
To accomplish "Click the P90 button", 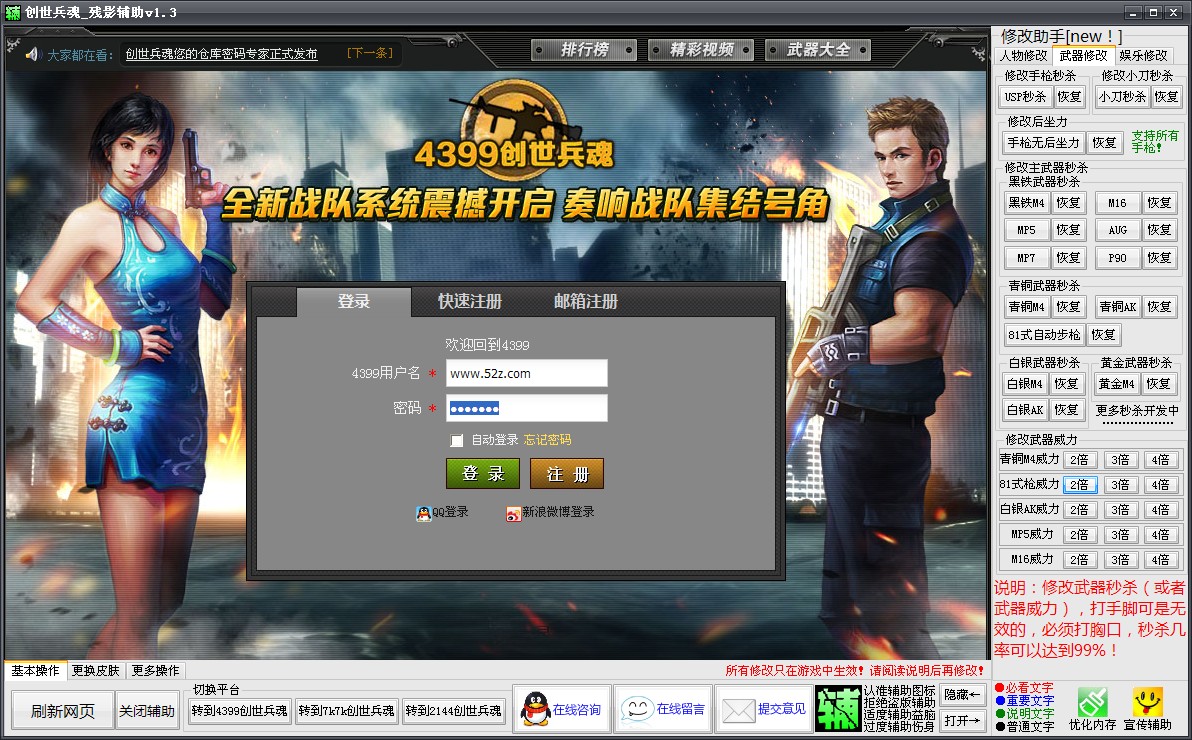I will (x=1118, y=258).
